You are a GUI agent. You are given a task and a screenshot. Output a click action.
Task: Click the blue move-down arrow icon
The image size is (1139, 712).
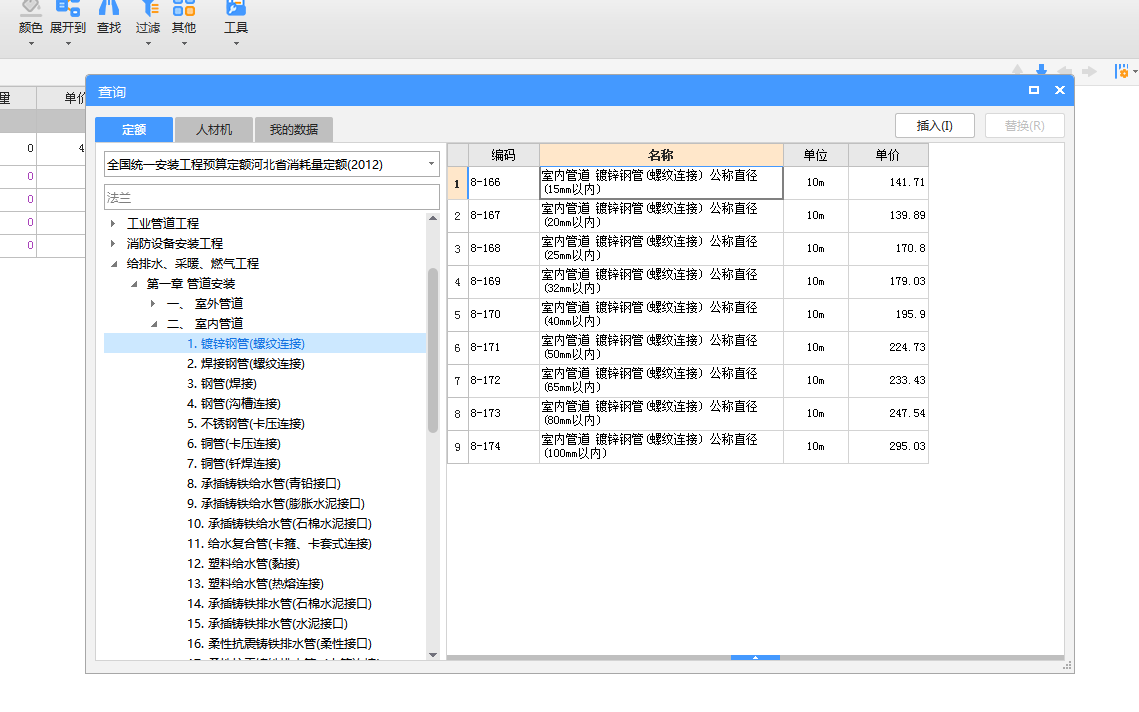1041,70
